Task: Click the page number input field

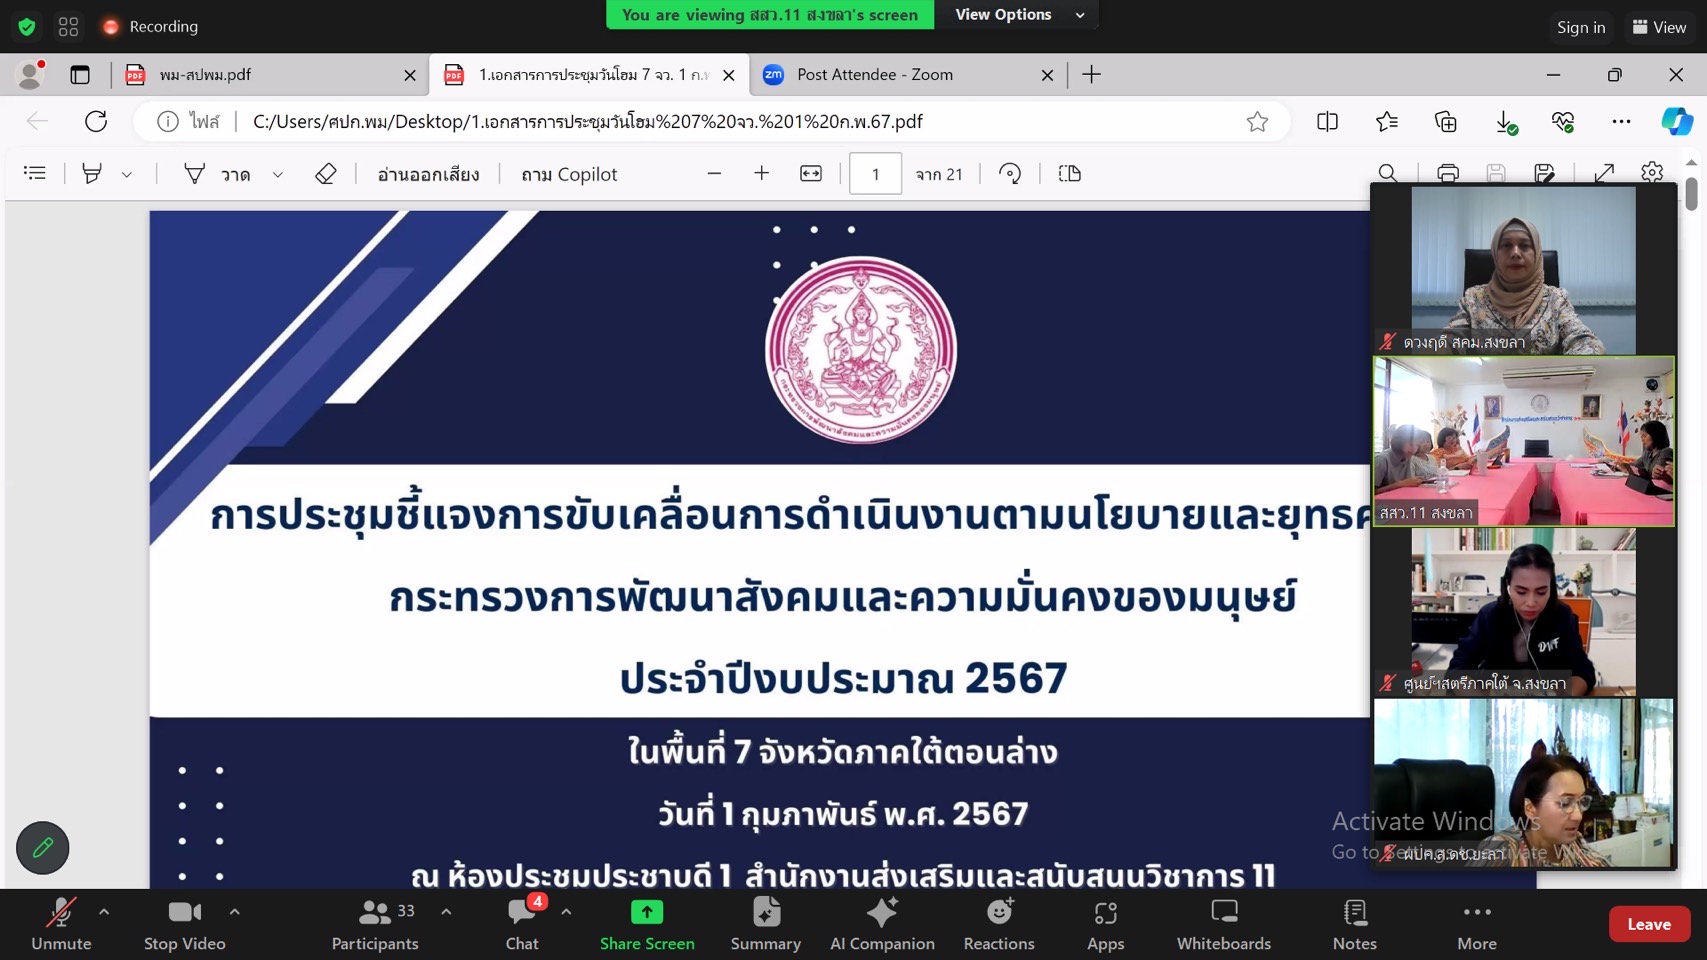Action: [875, 174]
